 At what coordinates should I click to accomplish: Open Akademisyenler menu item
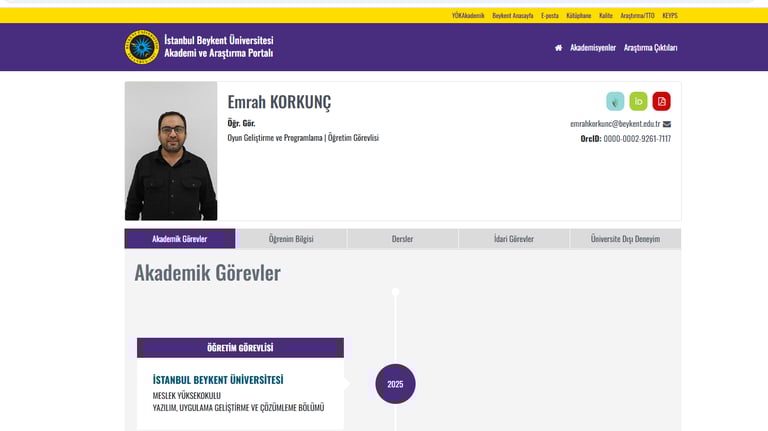593,48
